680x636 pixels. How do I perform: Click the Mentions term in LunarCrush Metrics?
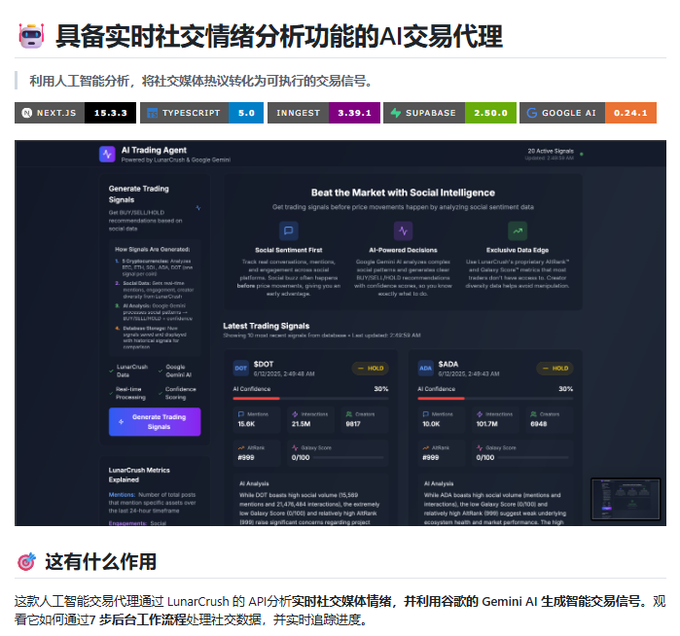[121, 495]
